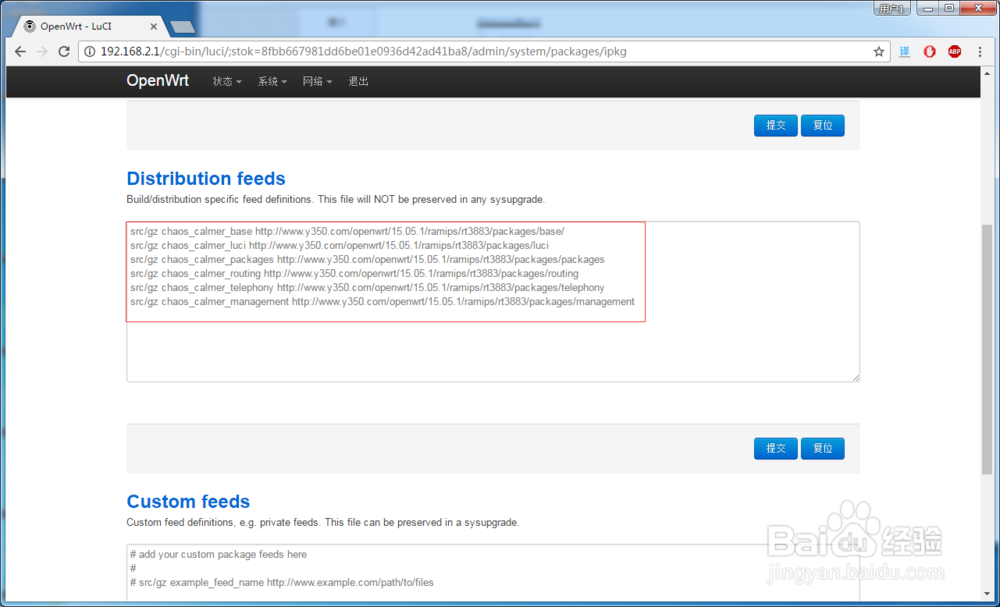Bookmark this page with the star icon

pos(879,52)
